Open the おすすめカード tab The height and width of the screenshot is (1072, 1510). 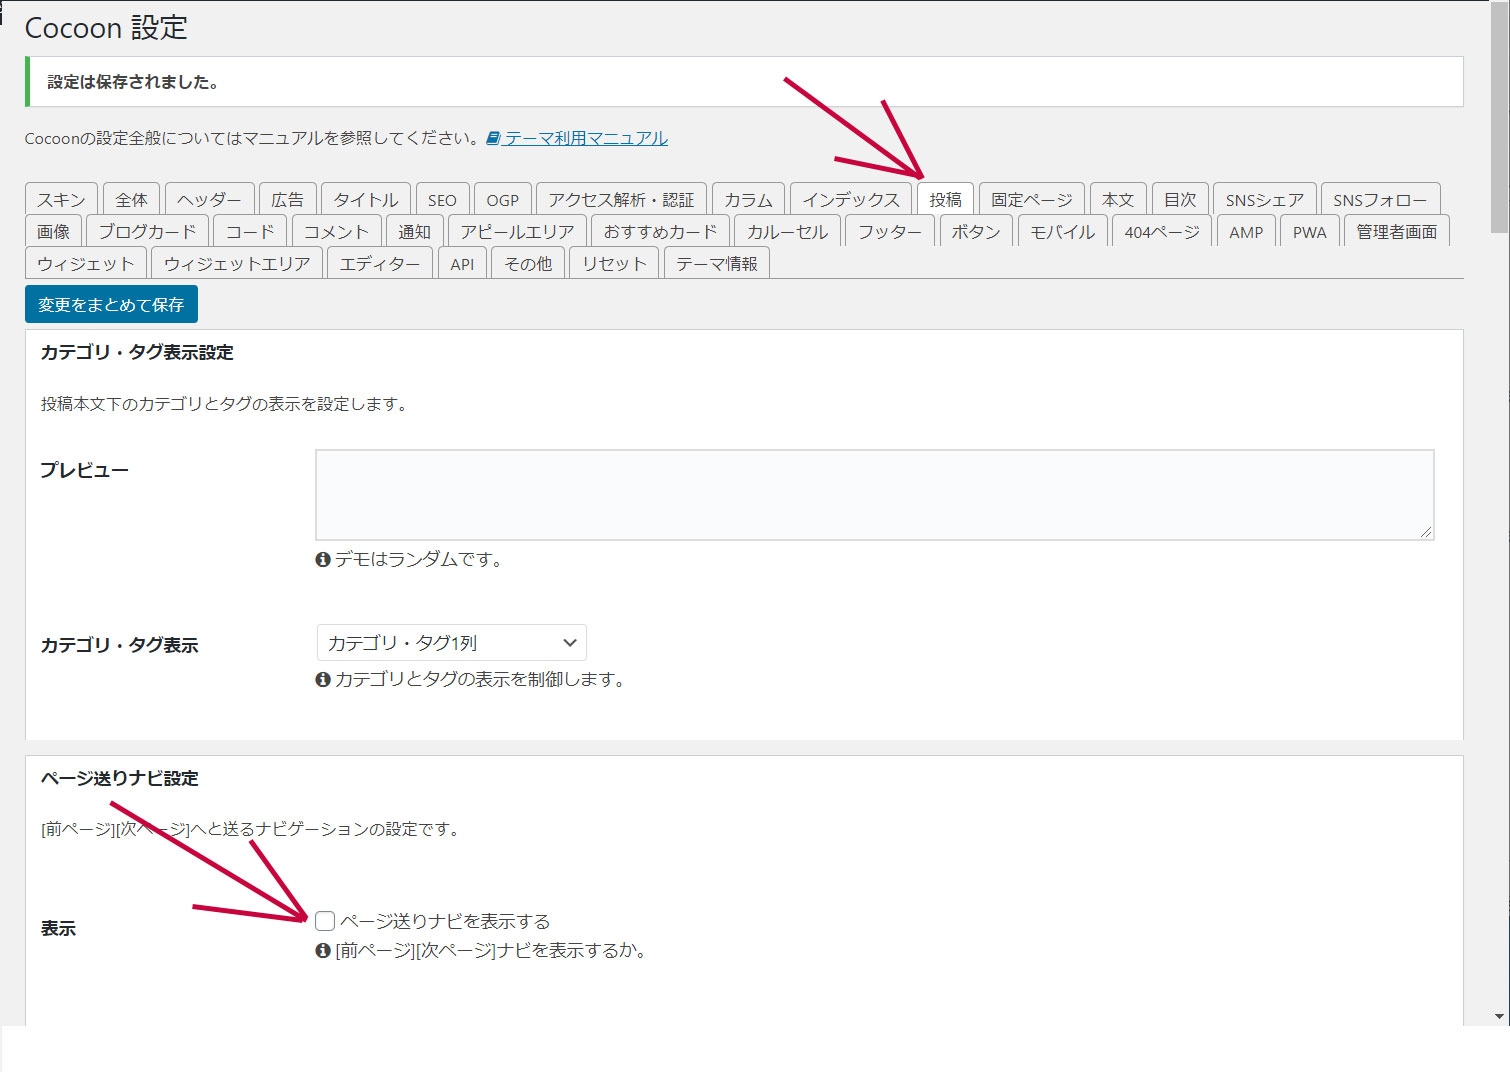pyautogui.click(x=660, y=231)
